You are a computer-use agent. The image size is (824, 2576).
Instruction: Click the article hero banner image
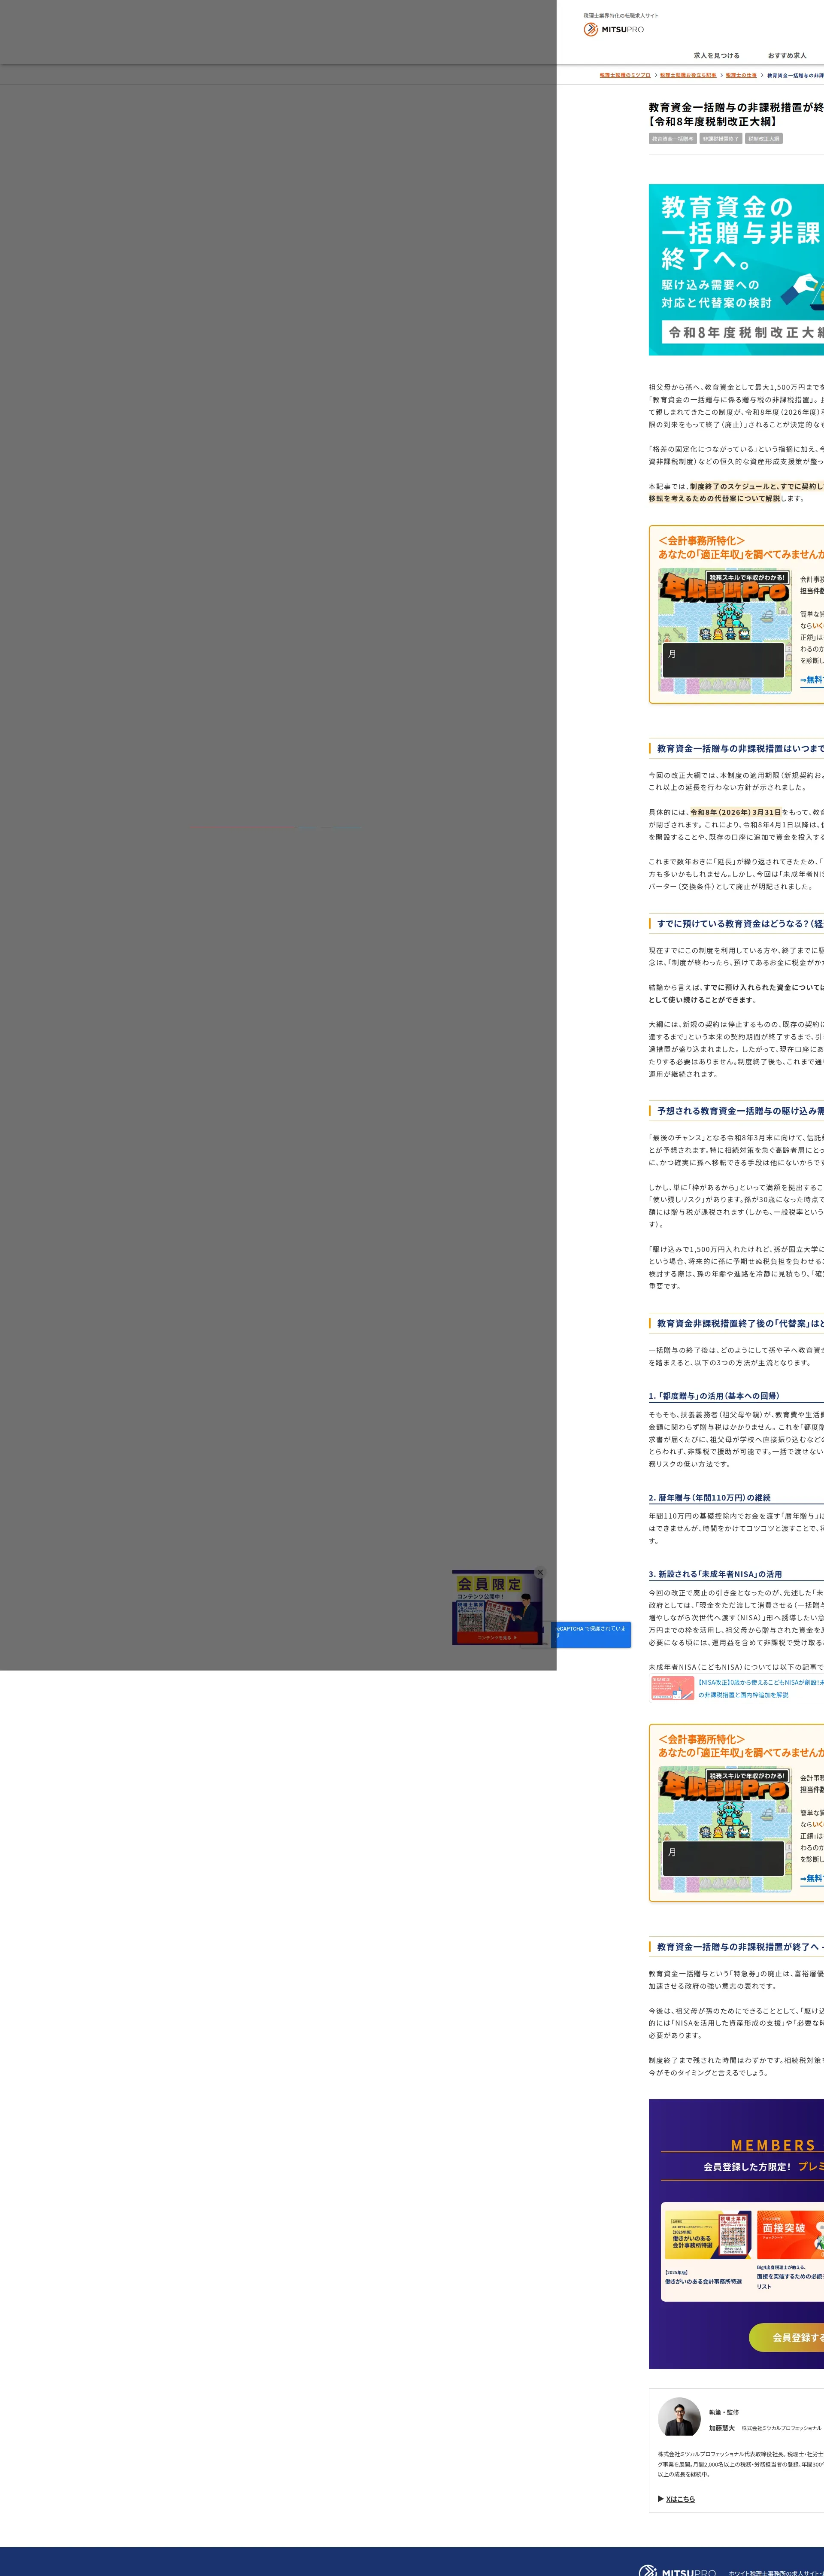click(x=736, y=269)
